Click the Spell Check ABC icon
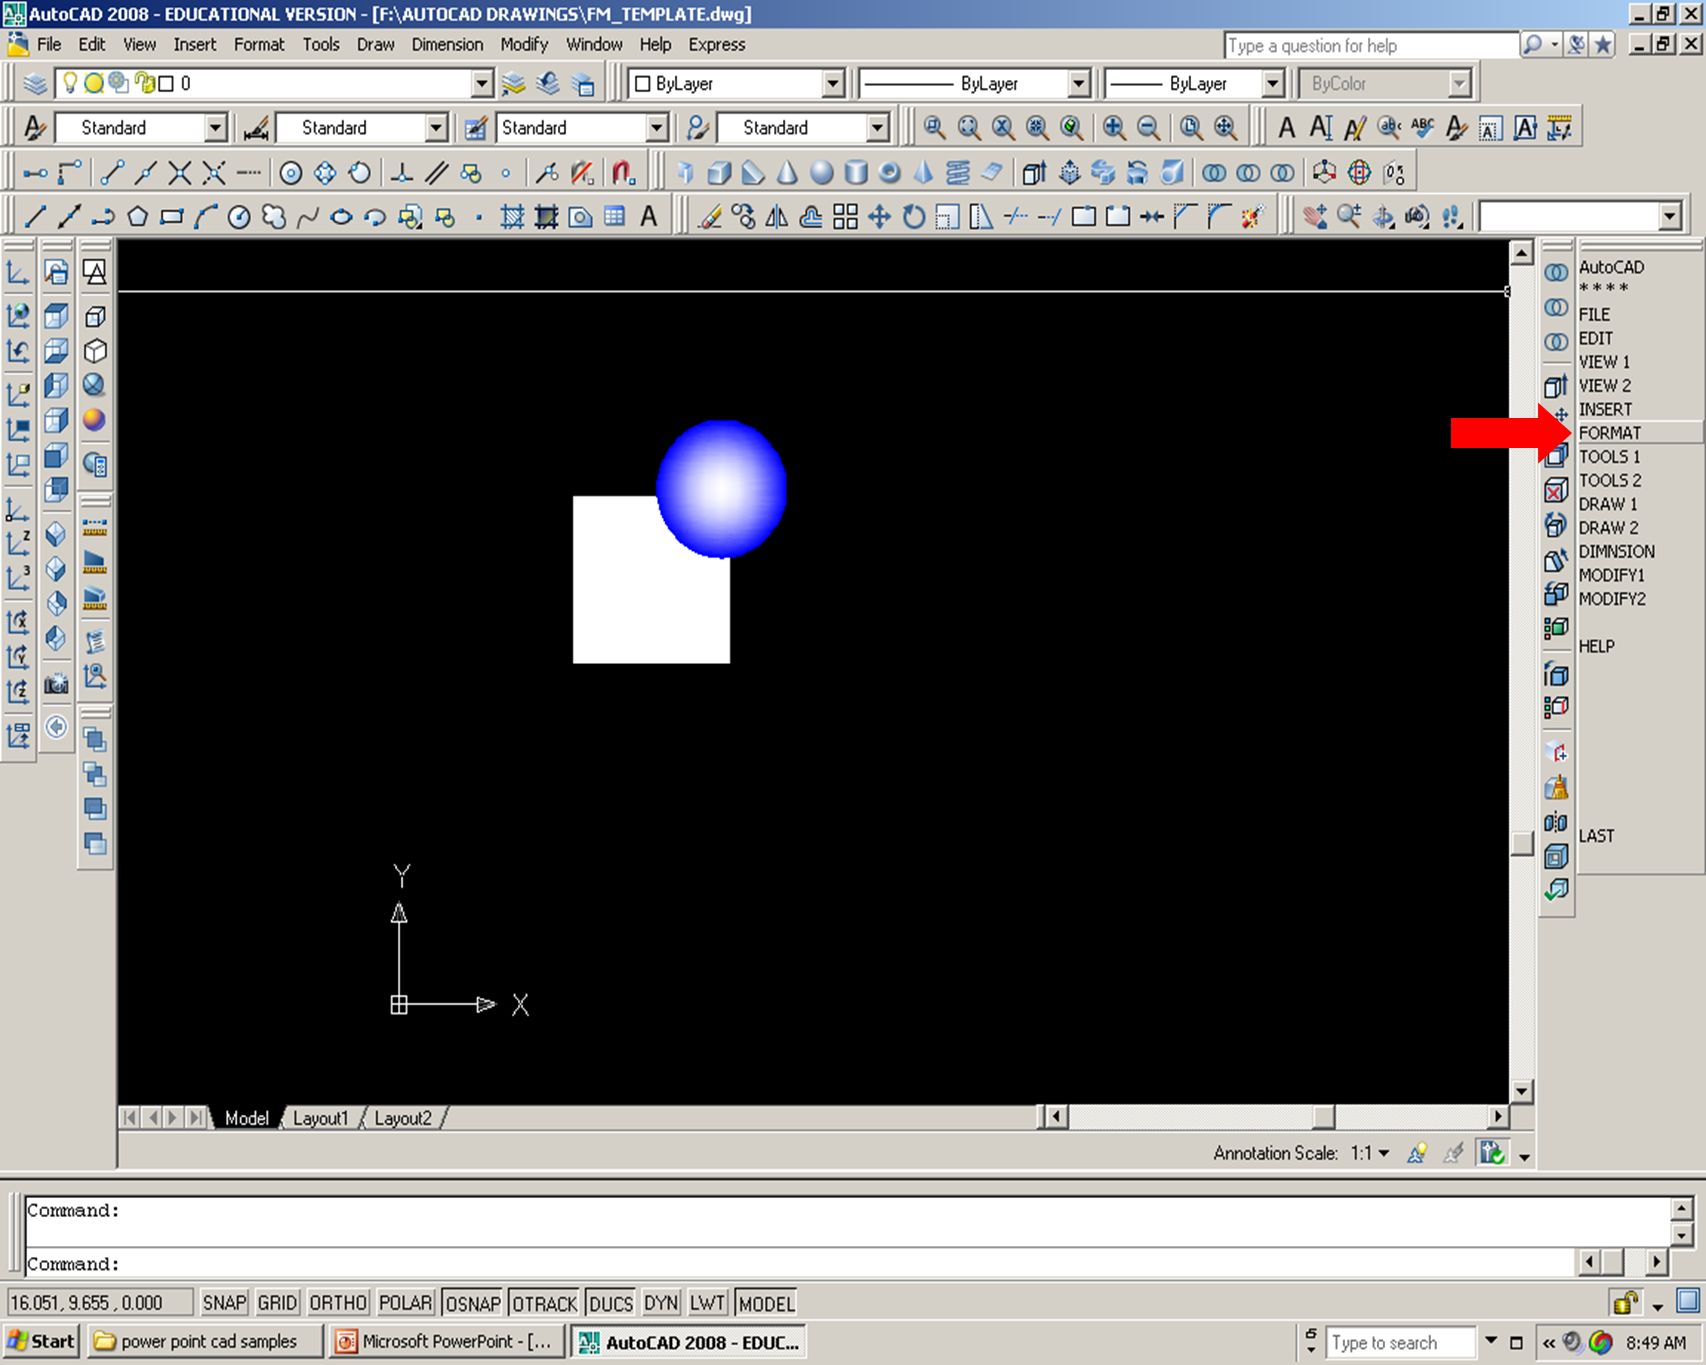This screenshot has width=1706, height=1365. pos(1422,127)
